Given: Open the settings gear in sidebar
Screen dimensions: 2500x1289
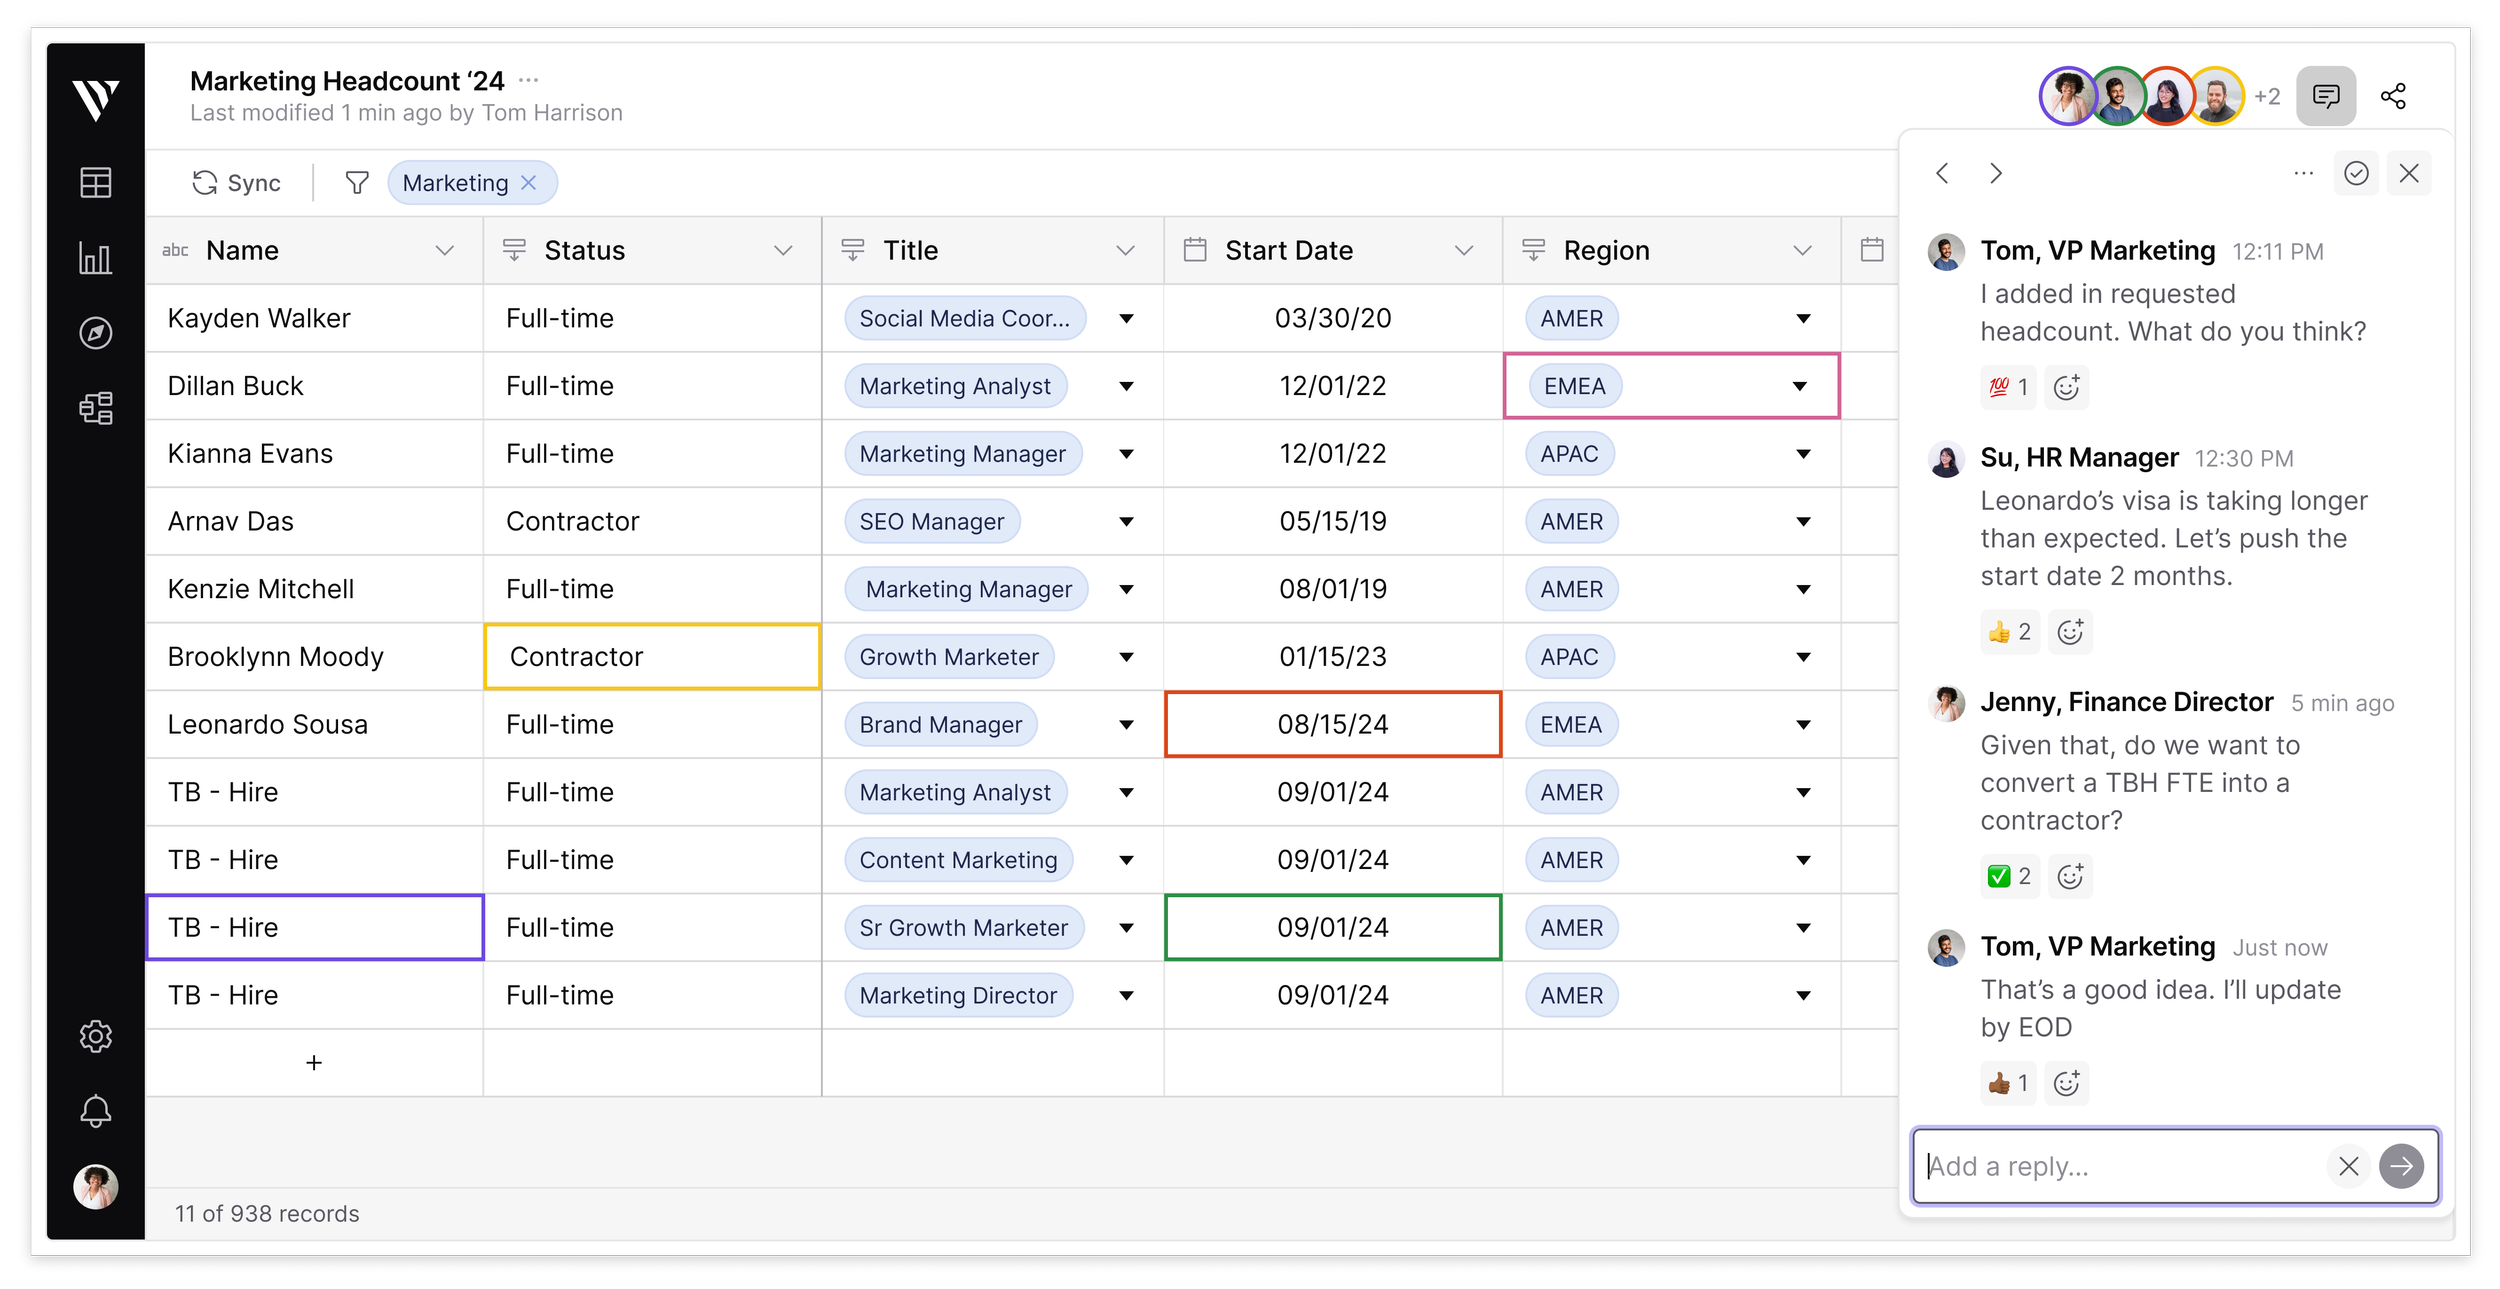Looking at the screenshot, I should pos(96,1036).
